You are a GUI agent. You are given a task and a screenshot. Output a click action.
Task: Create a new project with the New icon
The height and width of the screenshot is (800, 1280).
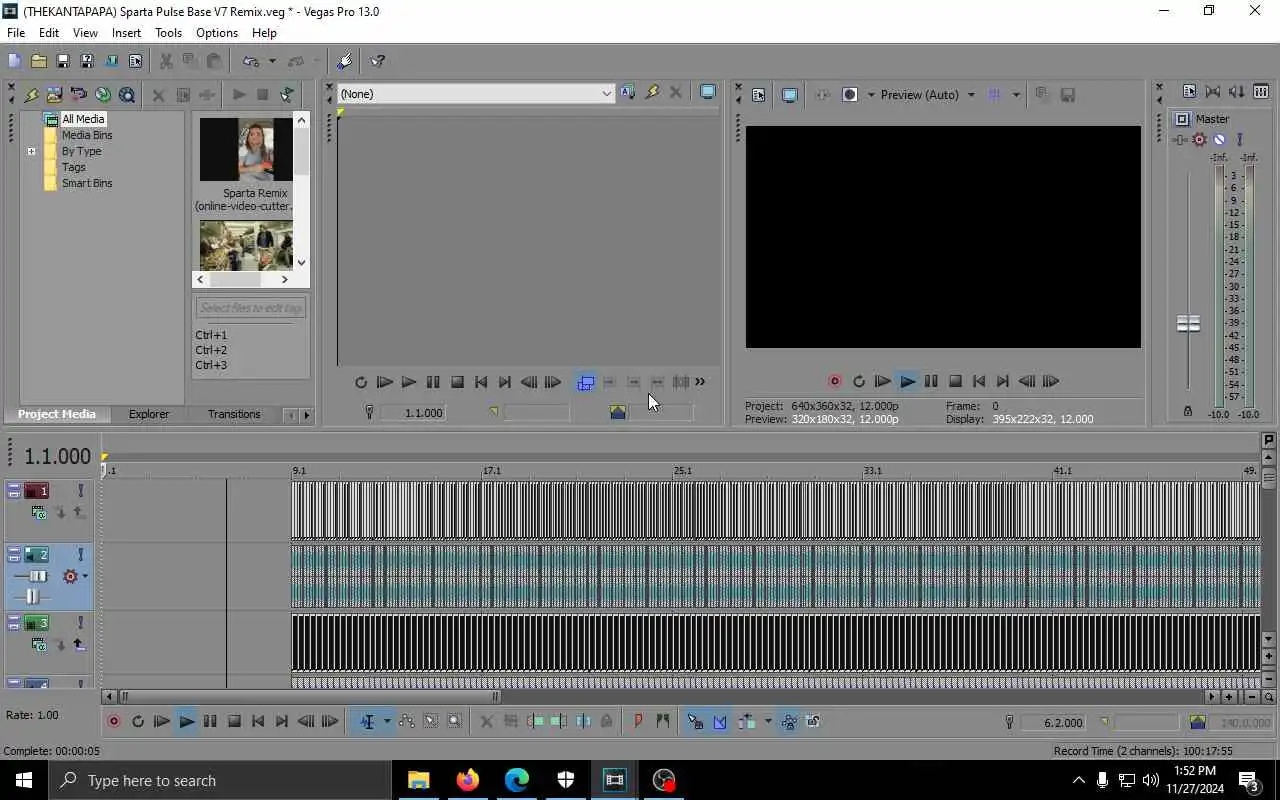tap(14, 61)
